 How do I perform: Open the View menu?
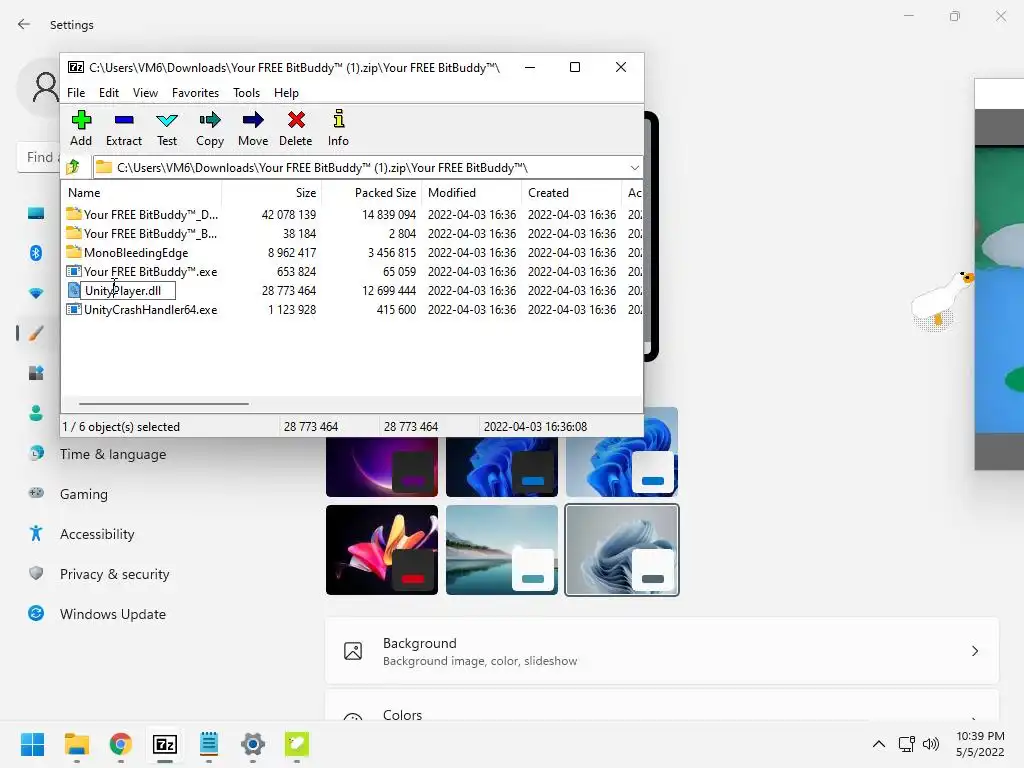point(145,93)
